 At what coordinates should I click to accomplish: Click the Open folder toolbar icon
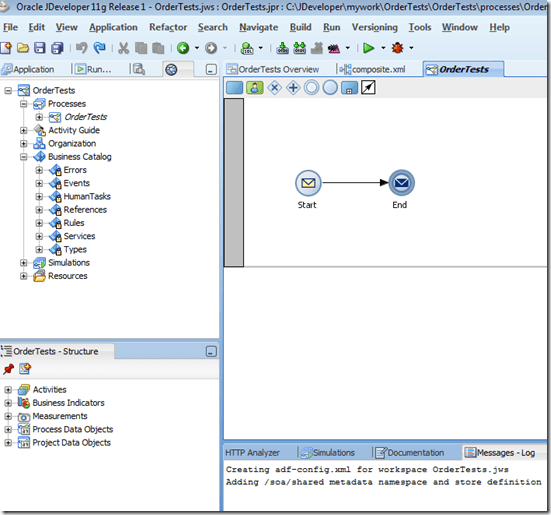coord(23,48)
